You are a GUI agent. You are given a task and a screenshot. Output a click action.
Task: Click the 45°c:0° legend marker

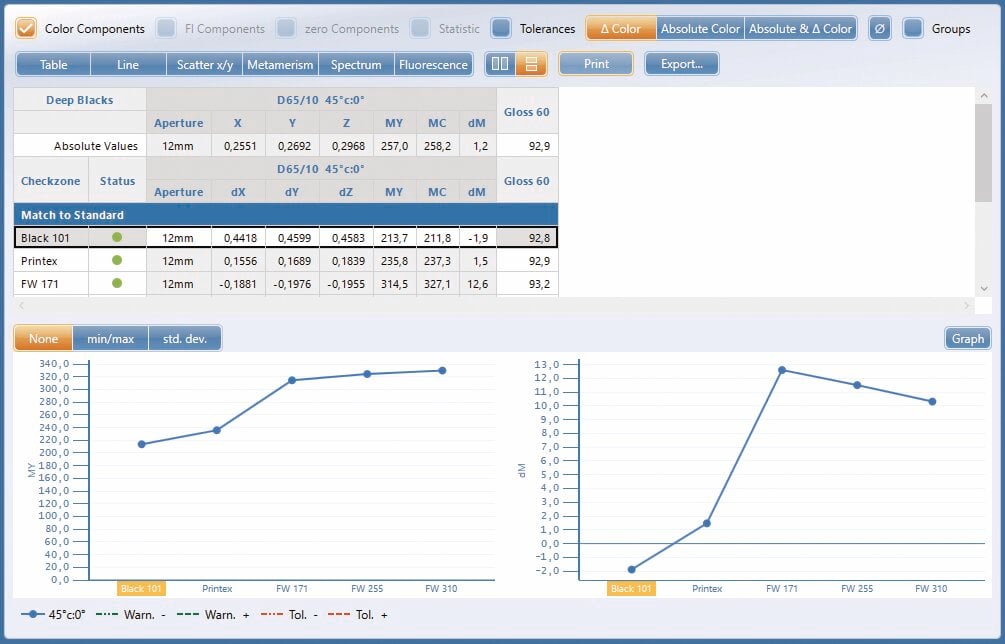(33, 614)
